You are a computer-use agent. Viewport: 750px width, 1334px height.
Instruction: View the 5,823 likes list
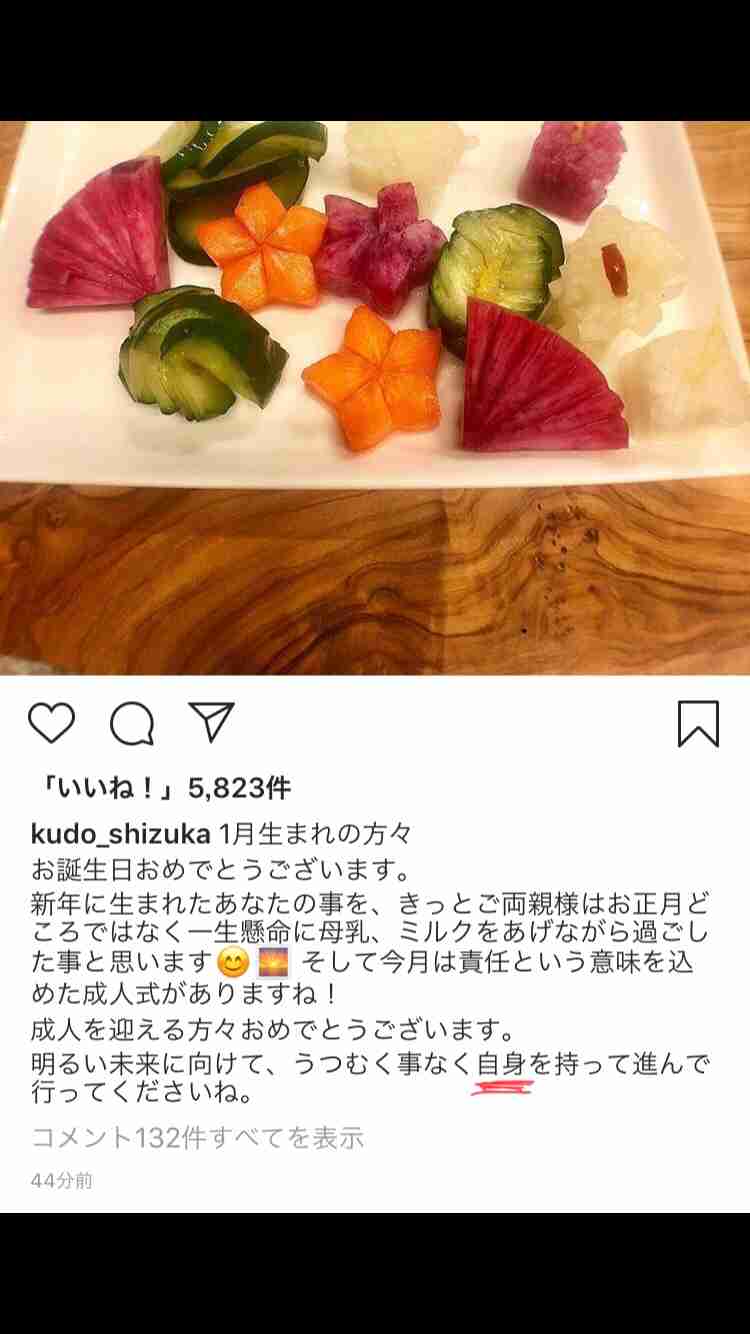click(161, 789)
